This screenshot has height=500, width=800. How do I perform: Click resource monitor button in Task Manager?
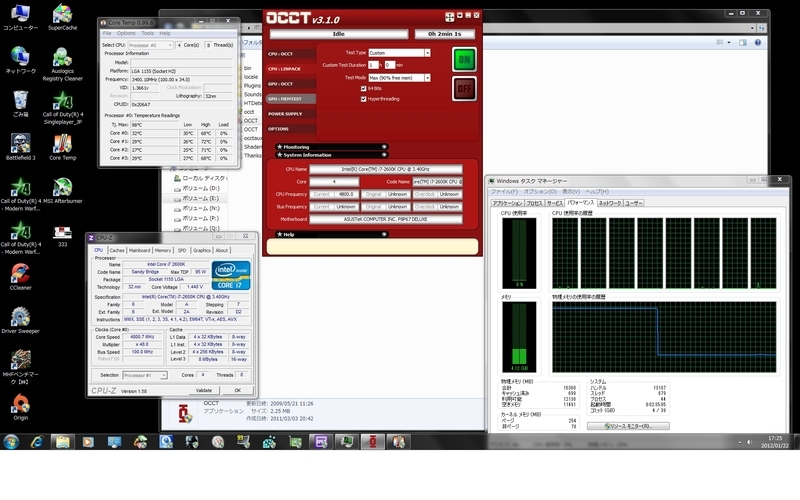628,426
